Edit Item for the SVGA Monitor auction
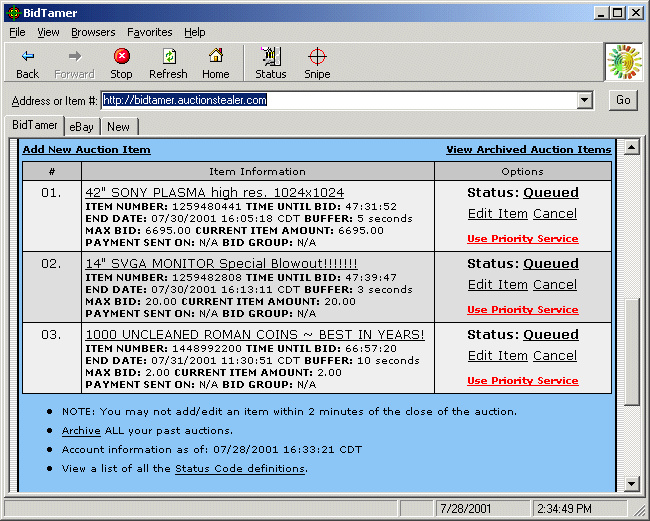650x521 pixels. (498, 285)
